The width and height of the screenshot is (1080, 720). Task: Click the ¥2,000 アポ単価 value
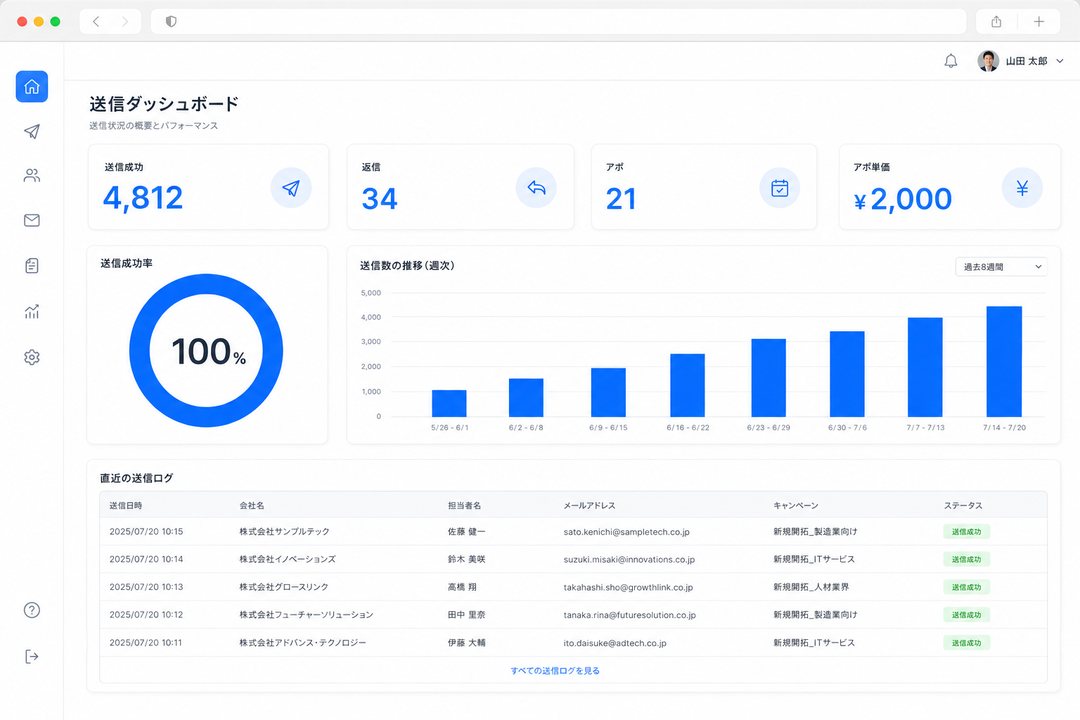click(x=902, y=199)
